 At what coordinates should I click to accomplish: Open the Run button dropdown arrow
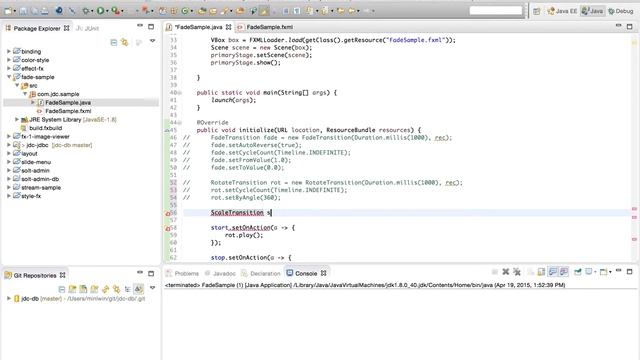point(107,11)
